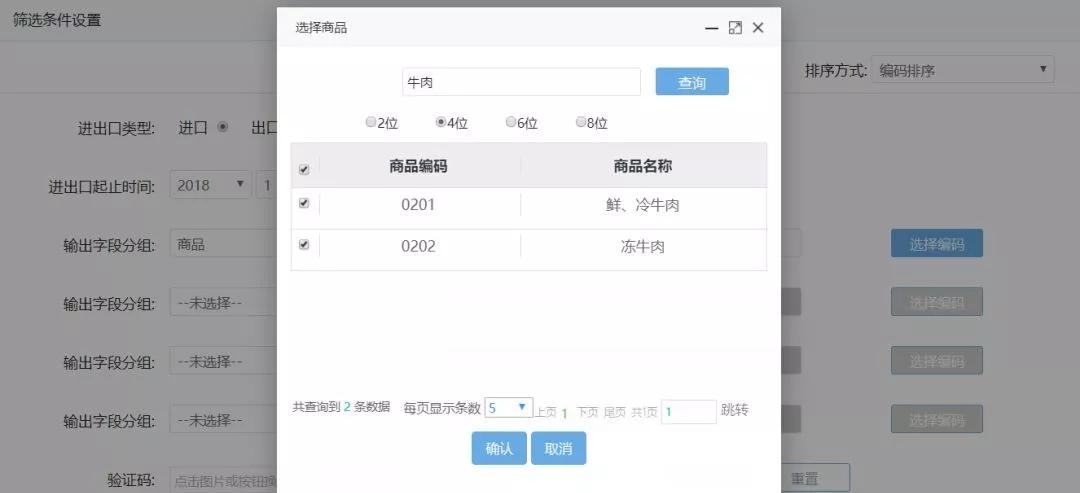Image resolution: width=1080 pixels, height=493 pixels.
Task: Click the blue 选择编码 button
Action: 937,244
